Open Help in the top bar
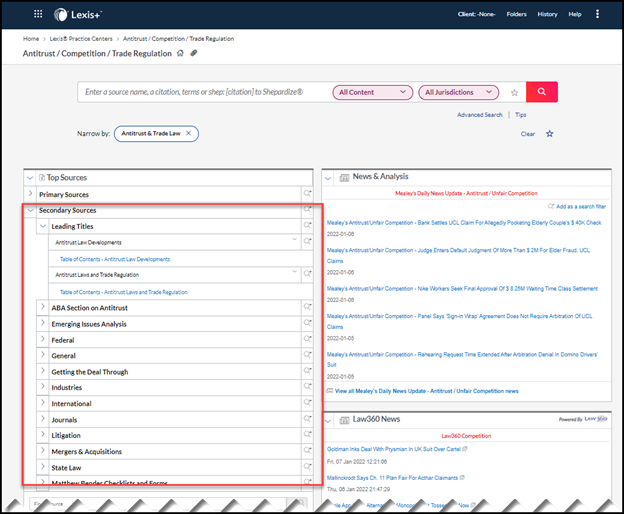The height and width of the screenshot is (515, 625). click(x=575, y=14)
